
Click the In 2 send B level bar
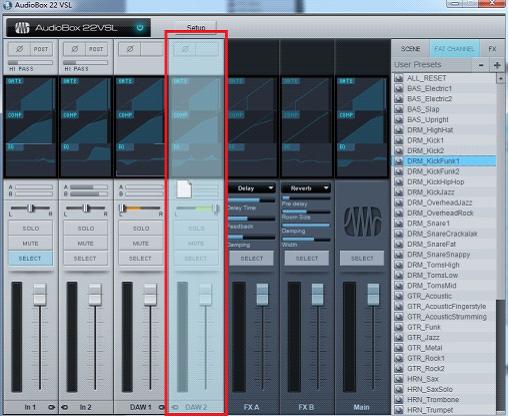pos(89,194)
